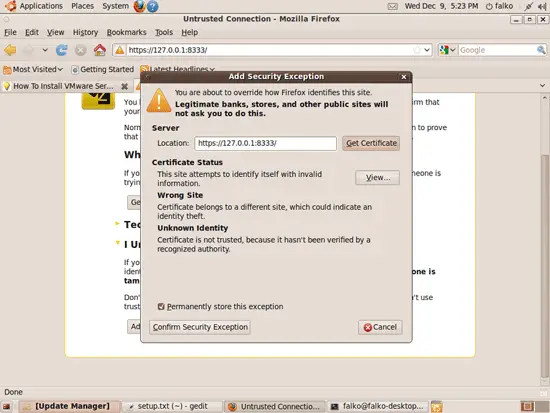The height and width of the screenshot is (413, 550).
Task: Click the Location field in the dialog
Action: tap(266, 143)
